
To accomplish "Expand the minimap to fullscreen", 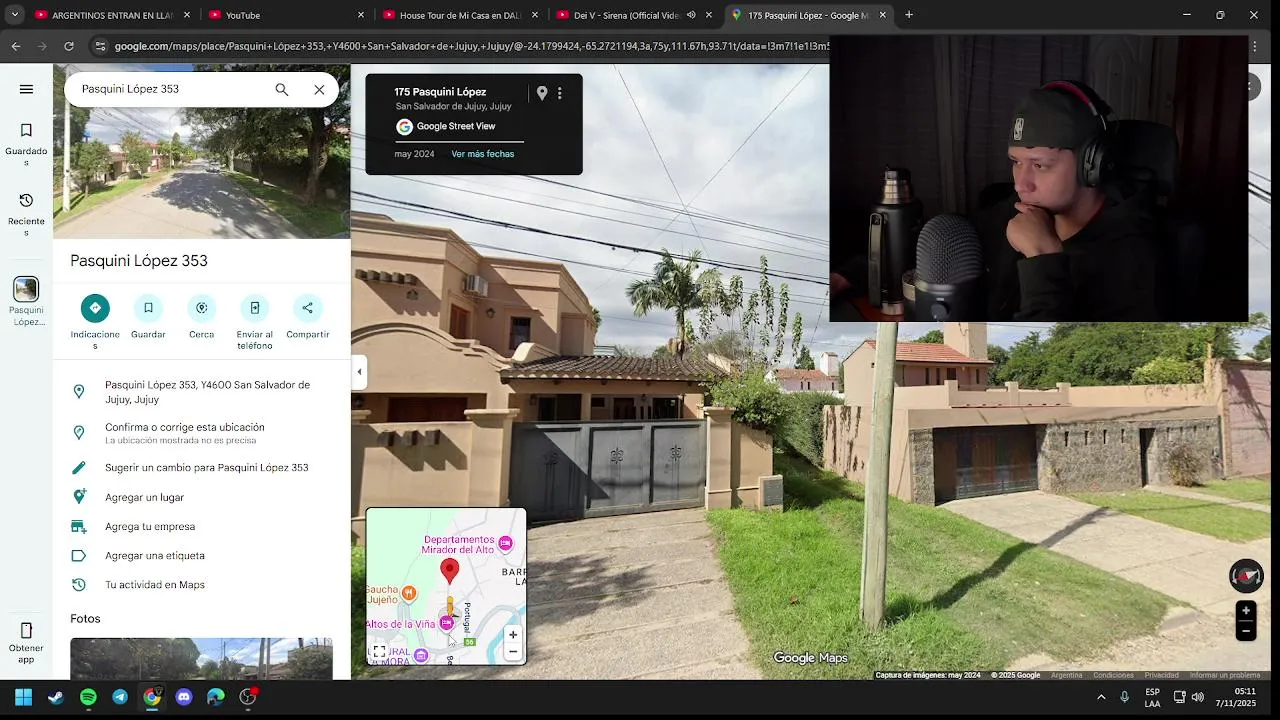I will coord(379,652).
